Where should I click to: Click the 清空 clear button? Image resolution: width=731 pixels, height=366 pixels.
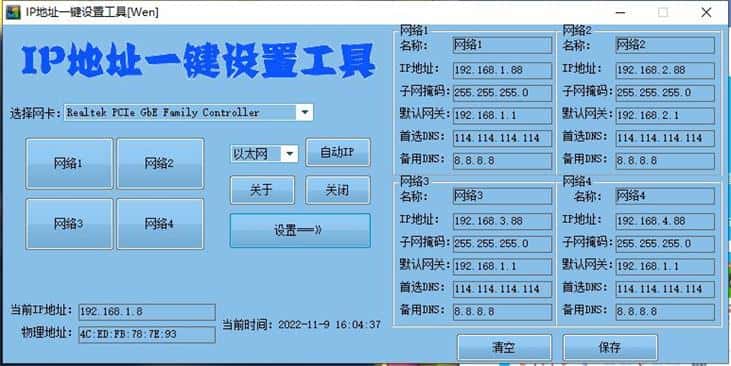[x=504, y=348]
